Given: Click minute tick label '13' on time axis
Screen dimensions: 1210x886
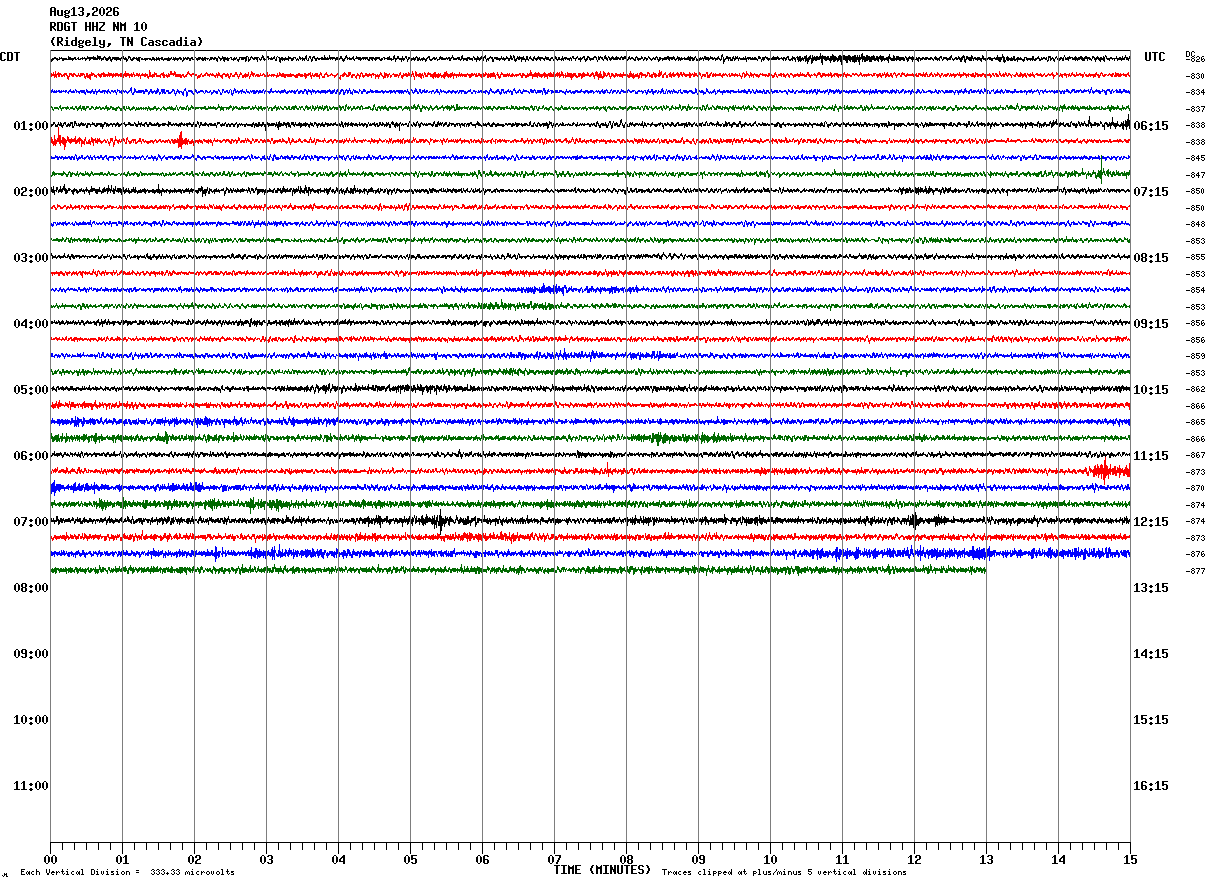Looking at the screenshot, I should point(986,859).
